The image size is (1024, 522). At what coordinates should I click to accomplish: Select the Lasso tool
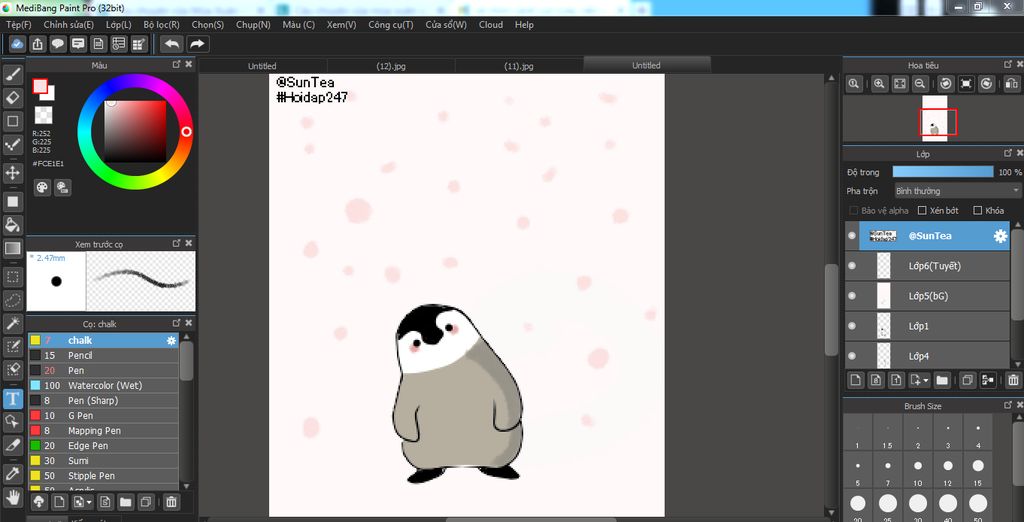[x=12, y=301]
